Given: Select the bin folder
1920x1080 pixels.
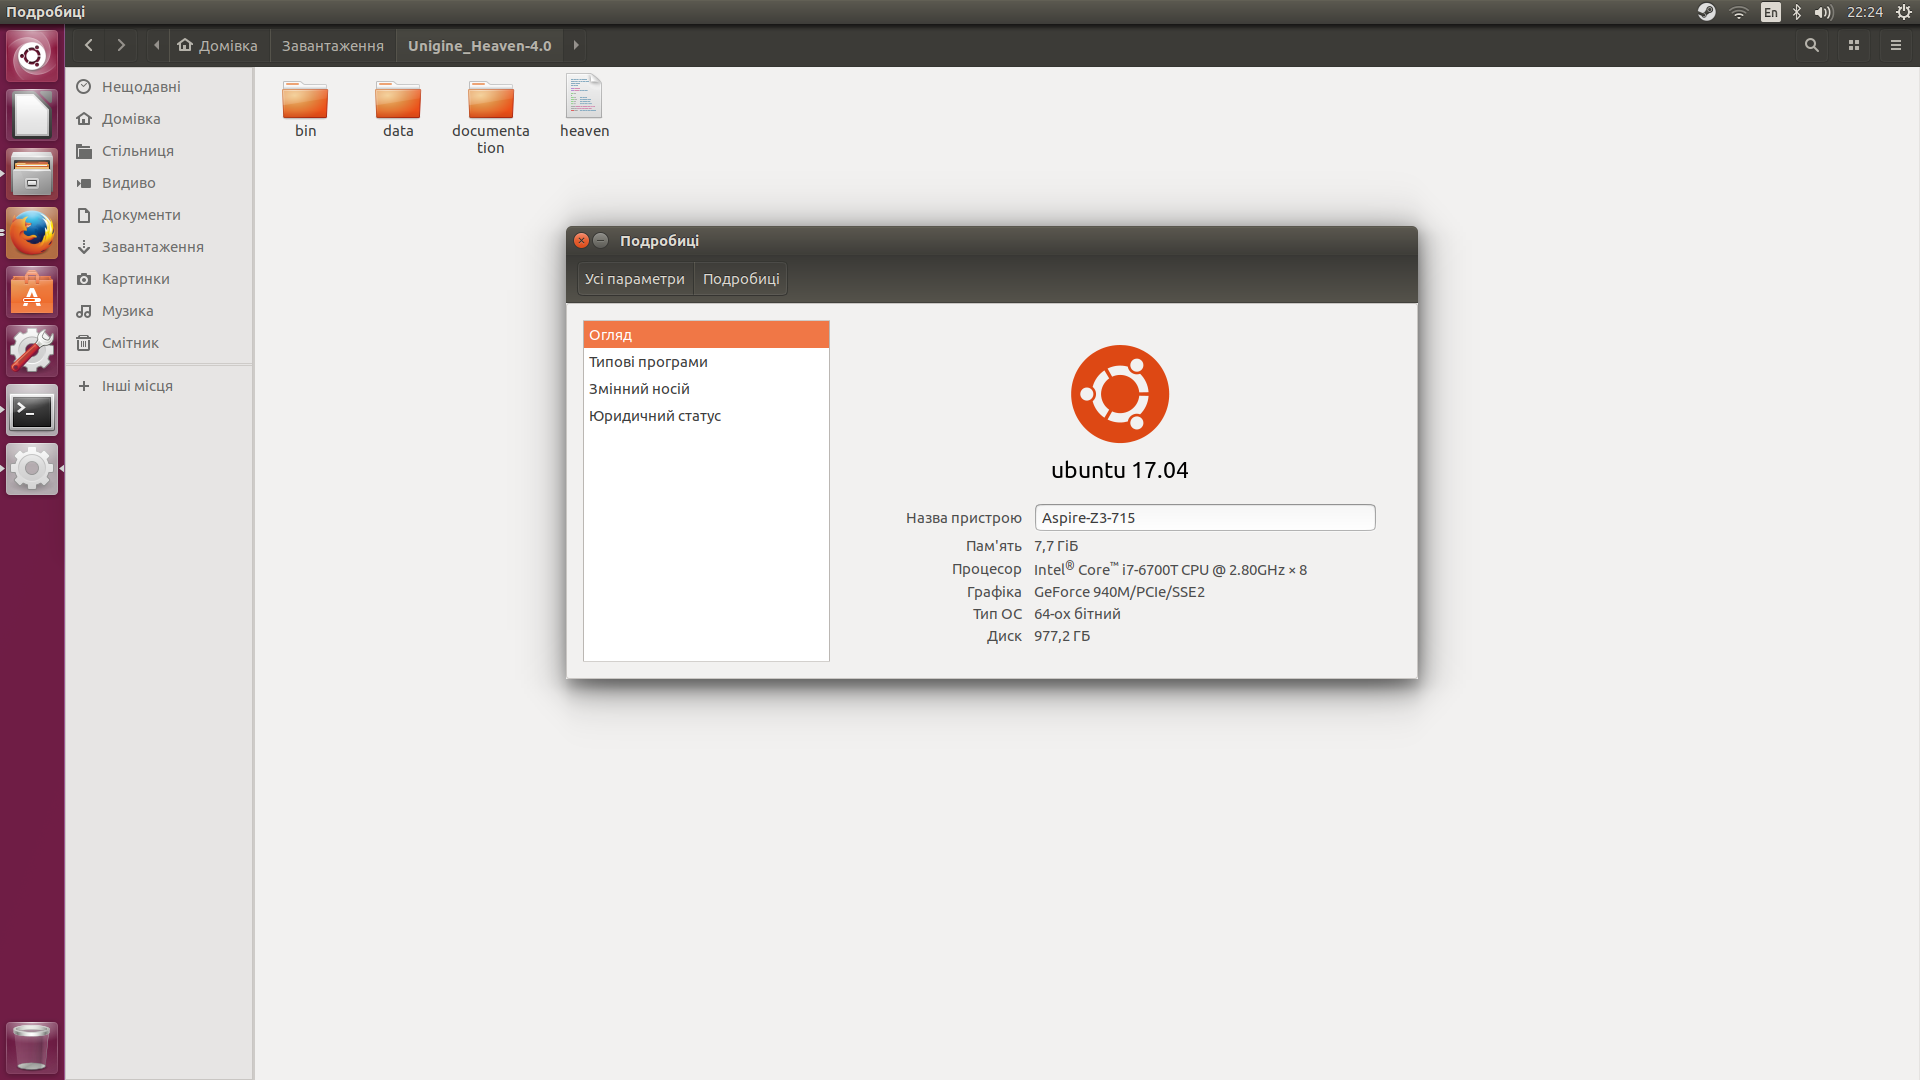Looking at the screenshot, I should pos(305,107).
